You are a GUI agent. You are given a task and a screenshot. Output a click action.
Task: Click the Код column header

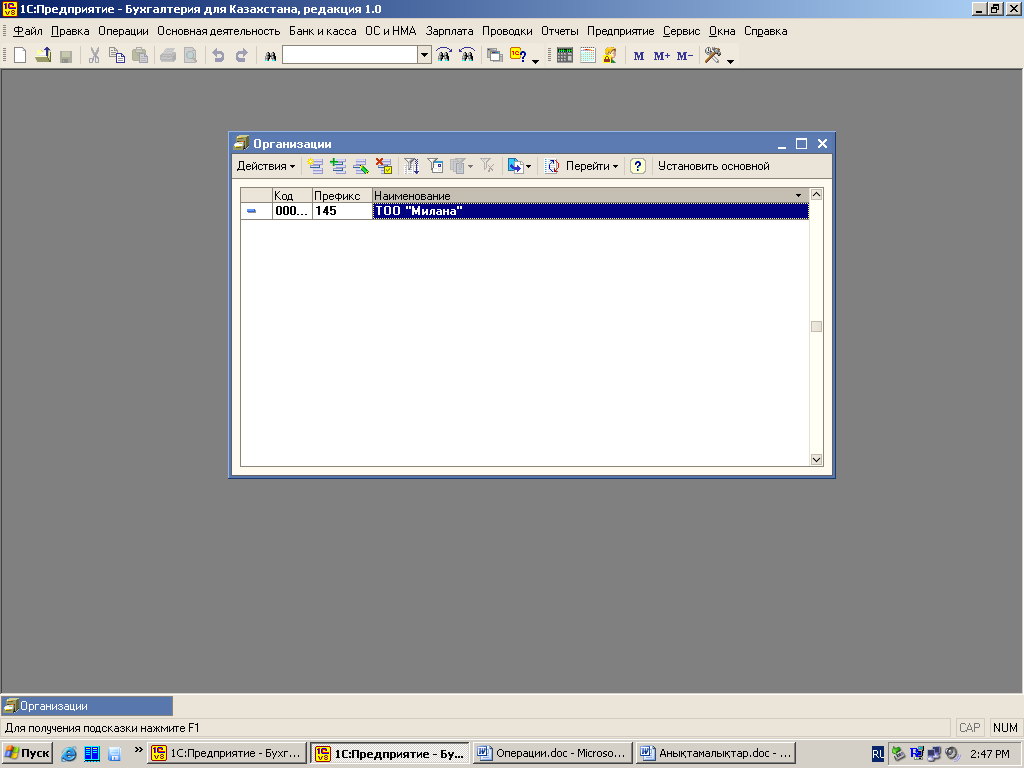point(292,195)
